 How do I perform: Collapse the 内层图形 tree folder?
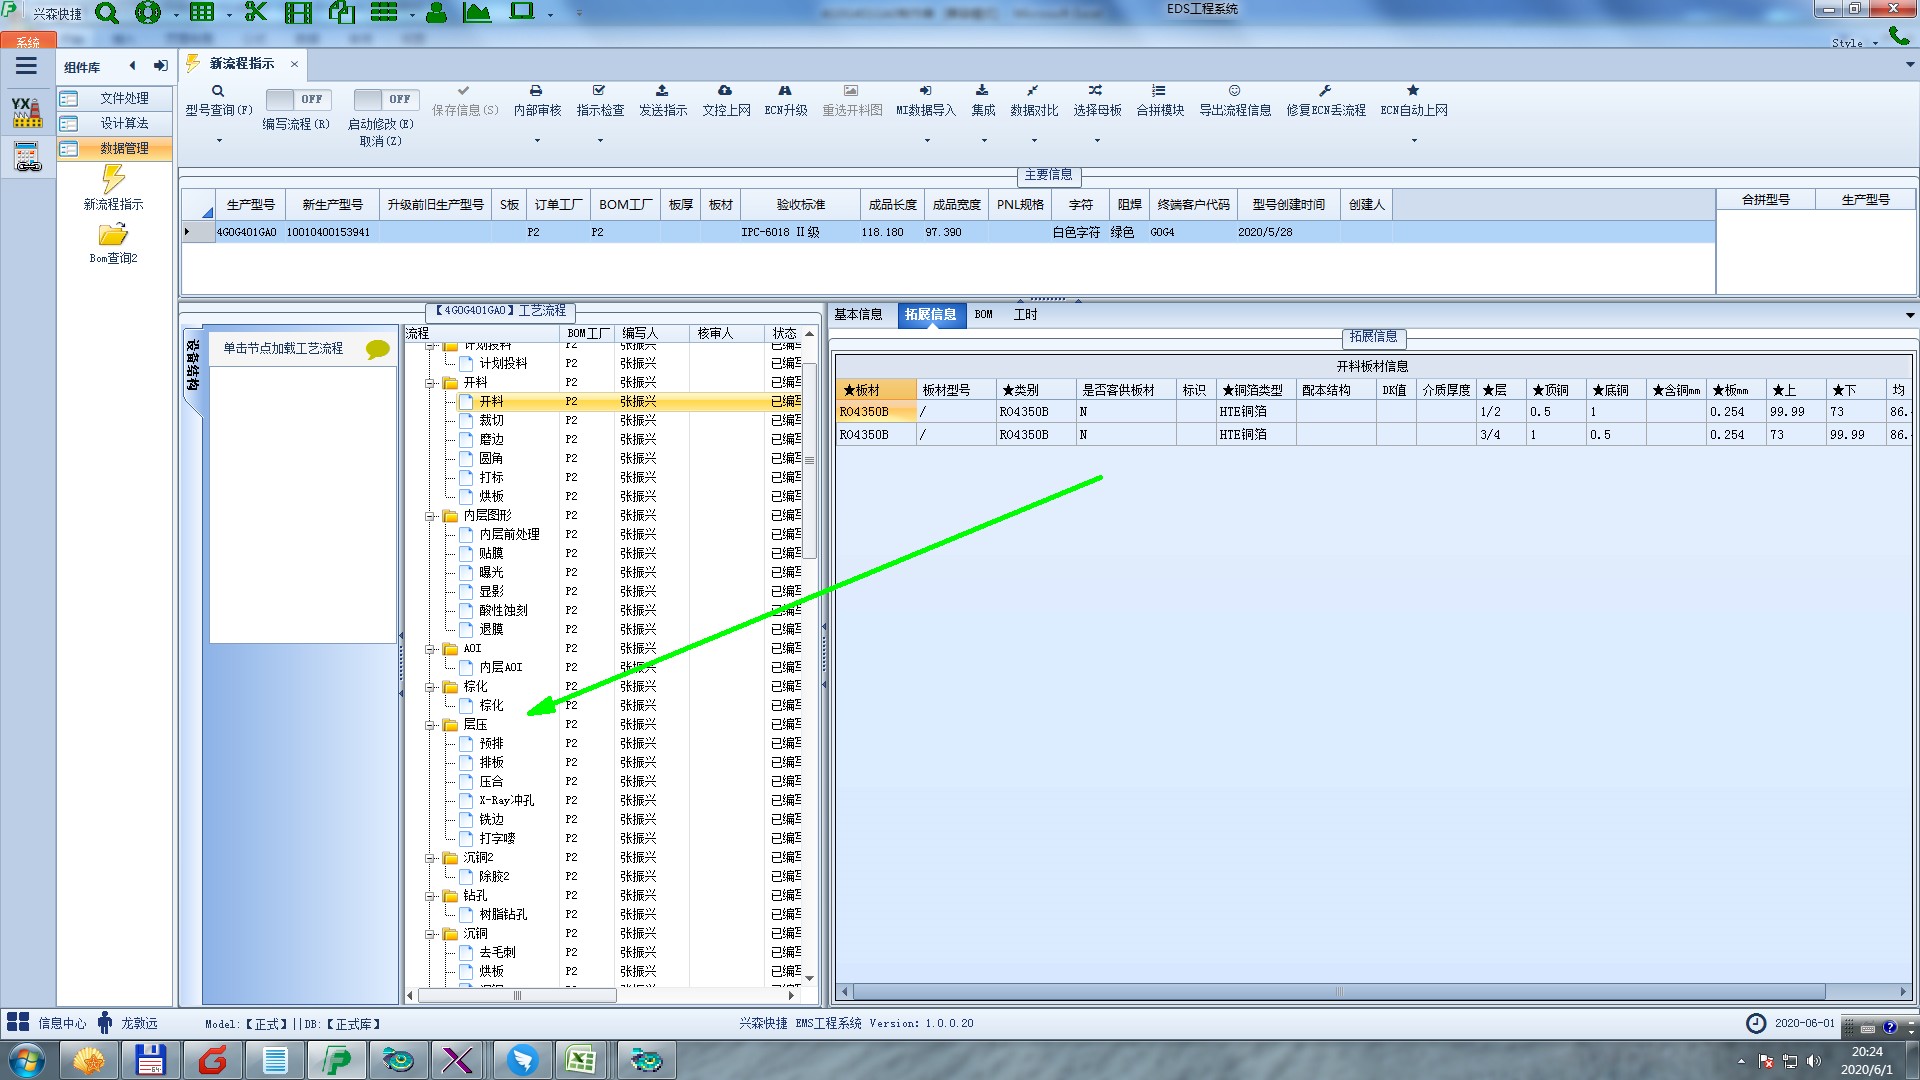coord(430,516)
